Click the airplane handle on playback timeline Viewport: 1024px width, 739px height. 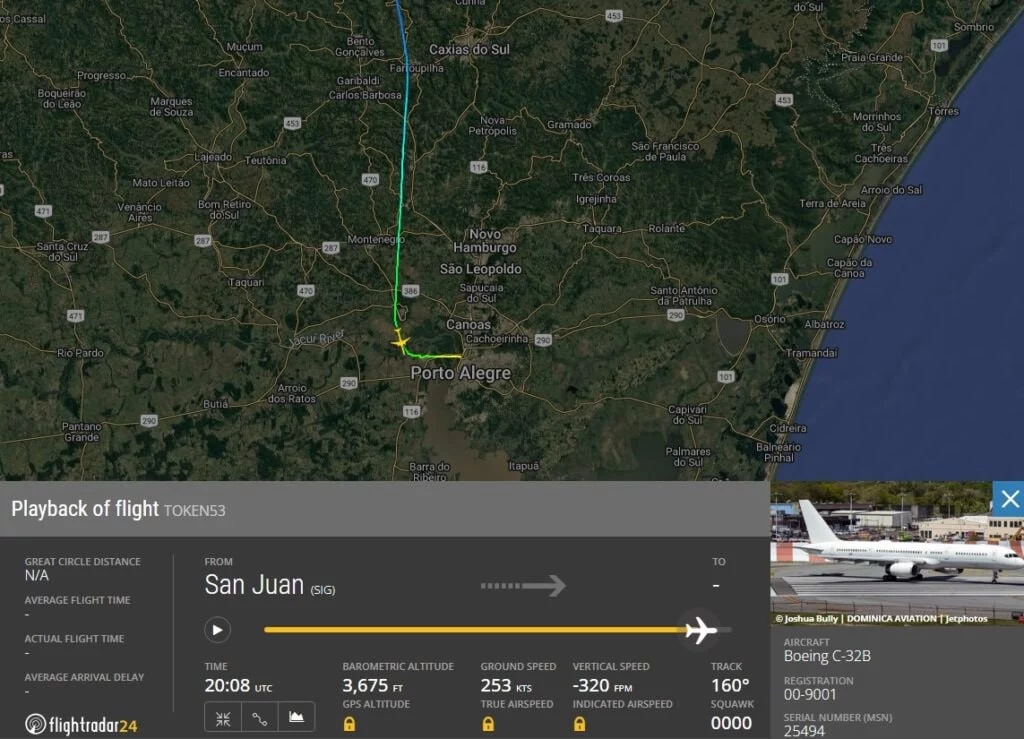tap(701, 630)
